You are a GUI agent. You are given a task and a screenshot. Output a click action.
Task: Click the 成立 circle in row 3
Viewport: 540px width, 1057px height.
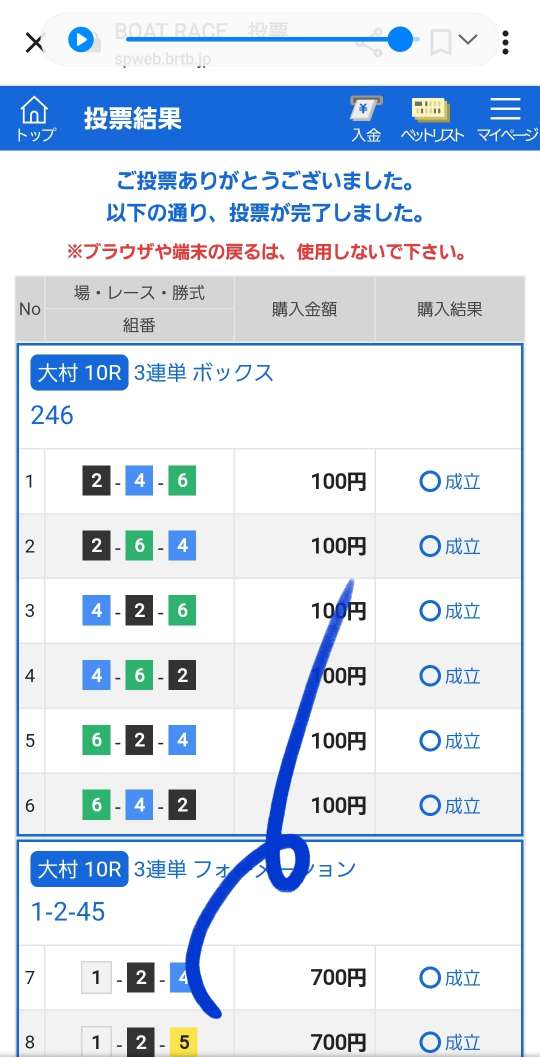pos(429,611)
